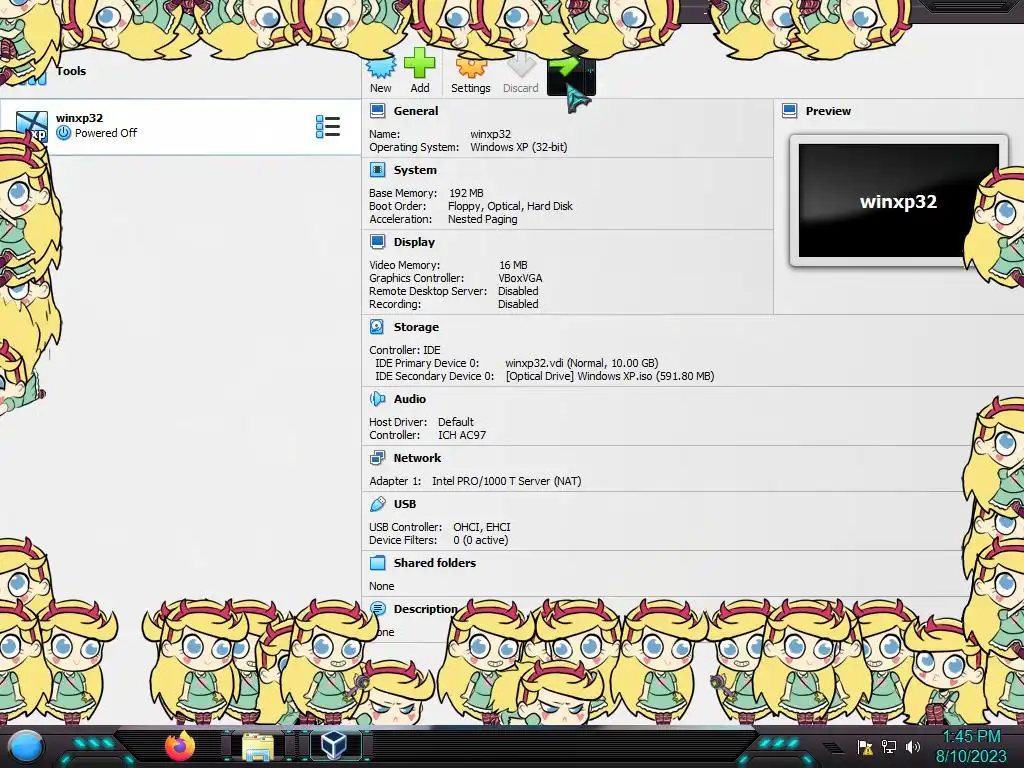Launch Firefox from the taskbar

click(181, 746)
